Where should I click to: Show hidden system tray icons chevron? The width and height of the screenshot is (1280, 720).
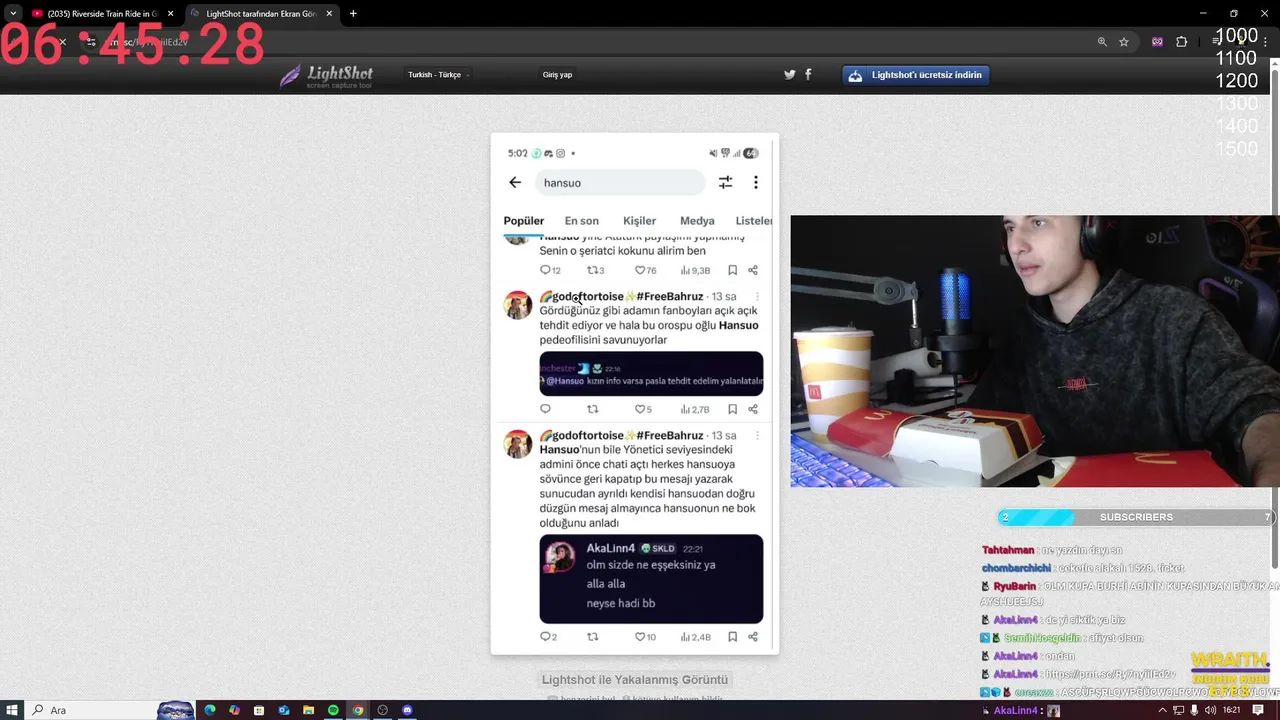tap(1162, 710)
